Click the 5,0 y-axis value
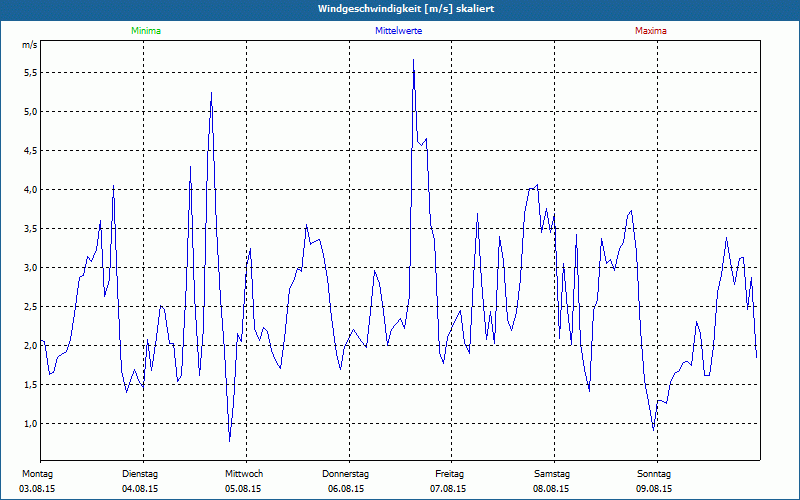Screen dimensions: 800x500 [x=31, y=112]
